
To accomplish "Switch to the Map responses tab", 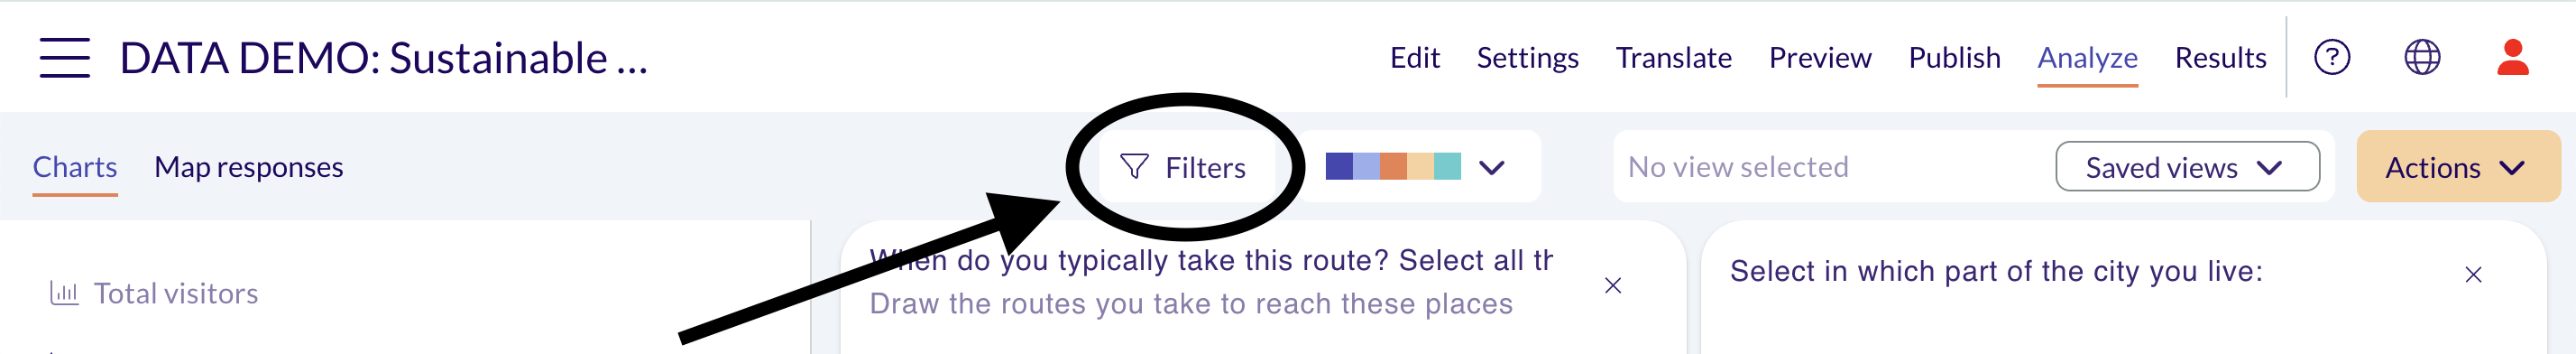I will [249, 167].
